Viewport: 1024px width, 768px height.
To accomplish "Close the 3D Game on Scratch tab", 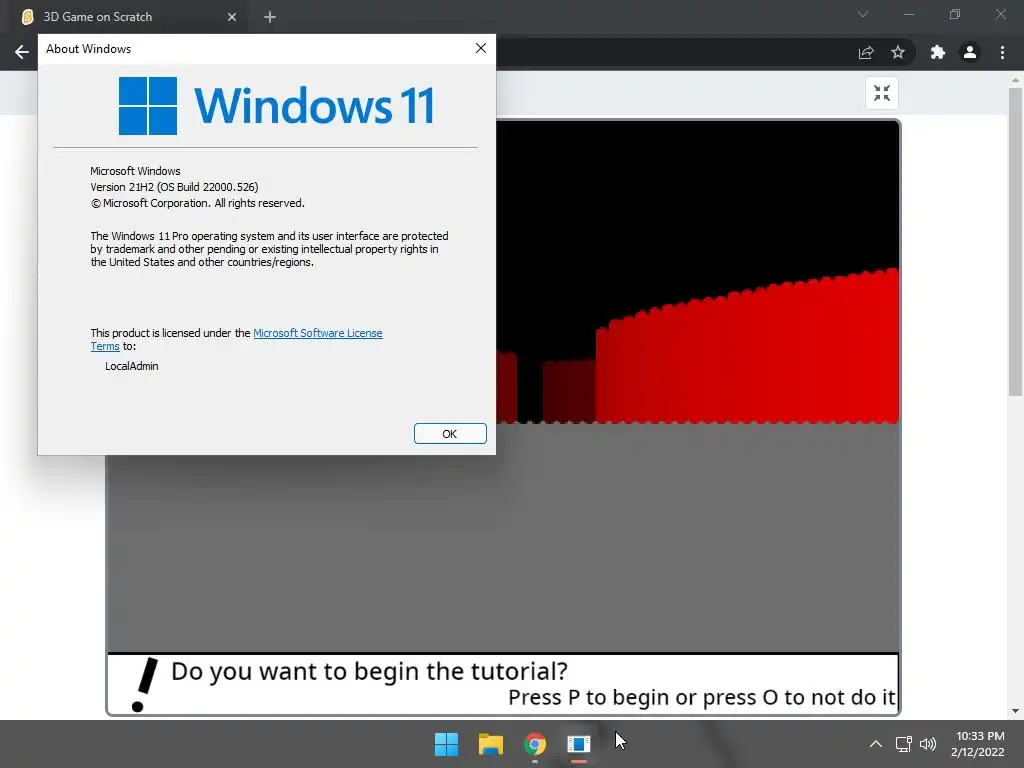I will (232, 17).
